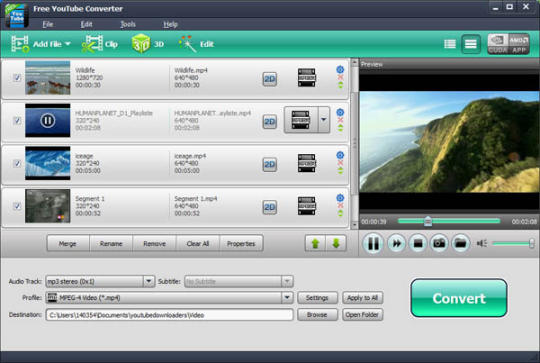
Task: Open the Help menu
Action: (x=170, y=24)
